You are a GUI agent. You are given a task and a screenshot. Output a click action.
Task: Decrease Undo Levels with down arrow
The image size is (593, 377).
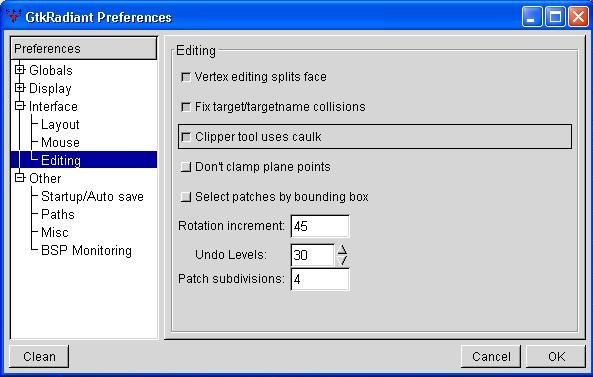pyautogui.click(x=342, y=261)
